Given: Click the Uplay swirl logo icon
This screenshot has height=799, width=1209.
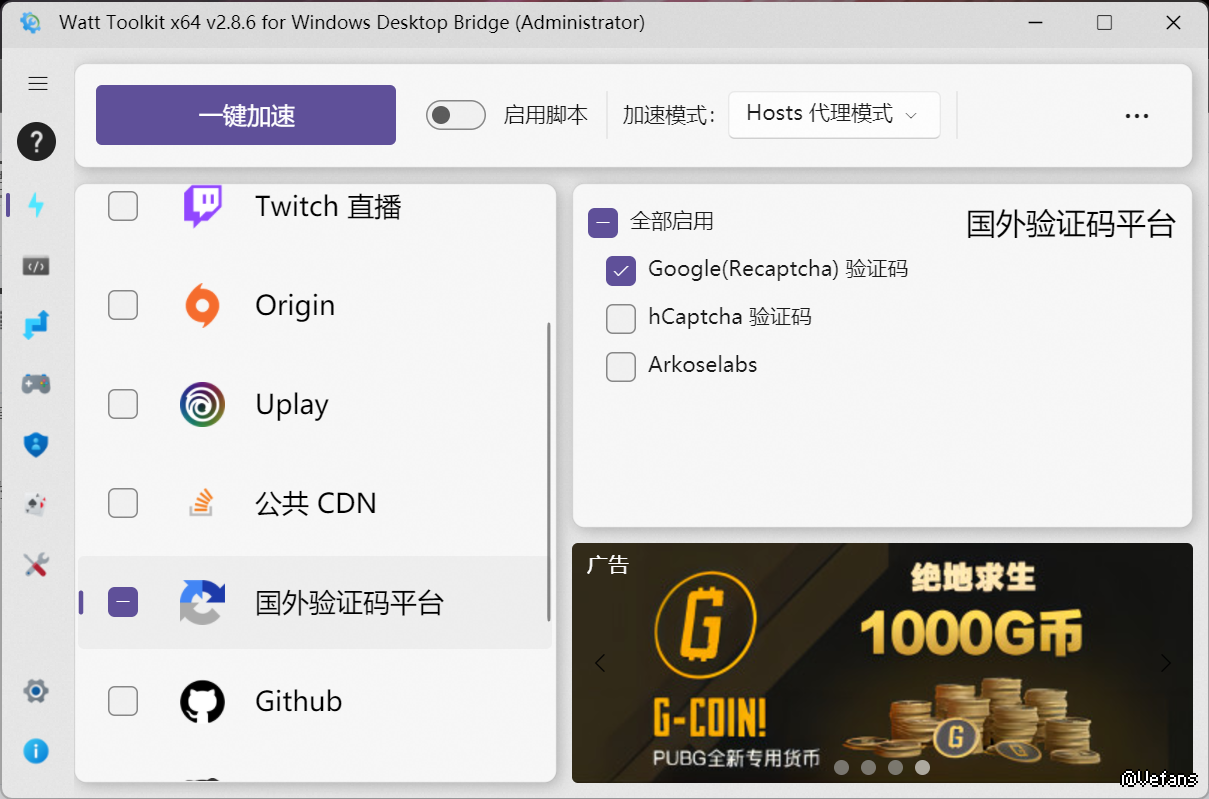Looking at the screenshot, I should coord(202,404).
